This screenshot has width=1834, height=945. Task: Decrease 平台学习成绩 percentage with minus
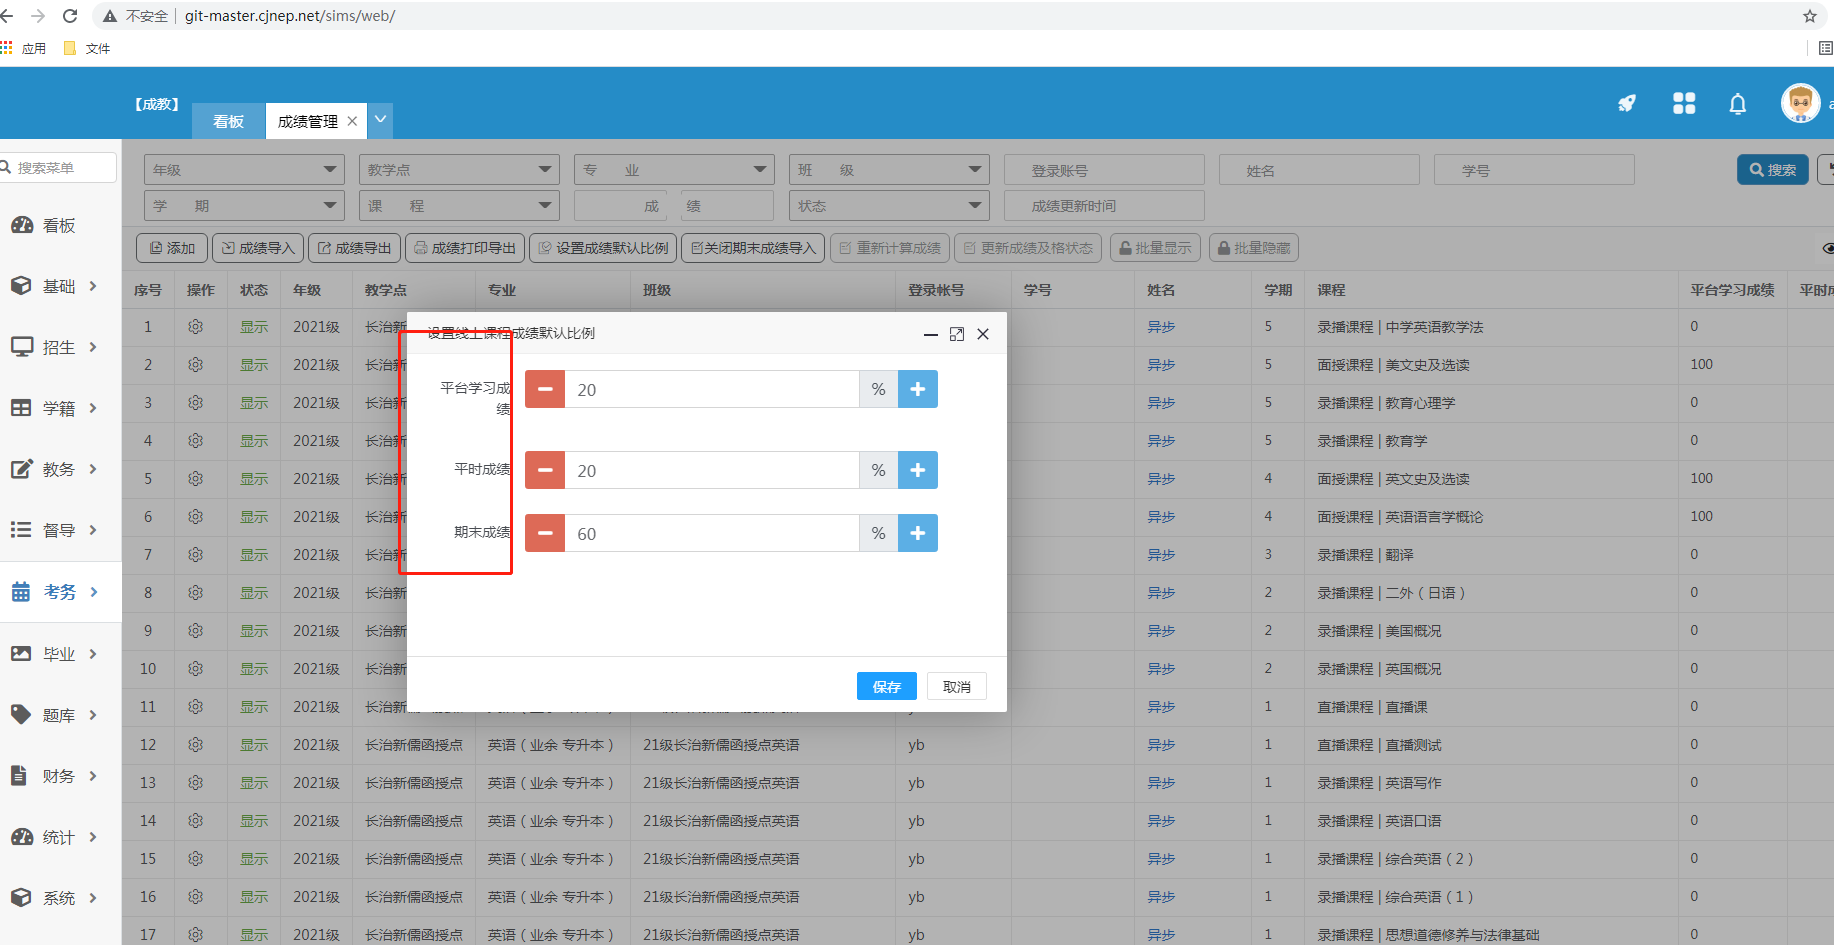(545, 389)
